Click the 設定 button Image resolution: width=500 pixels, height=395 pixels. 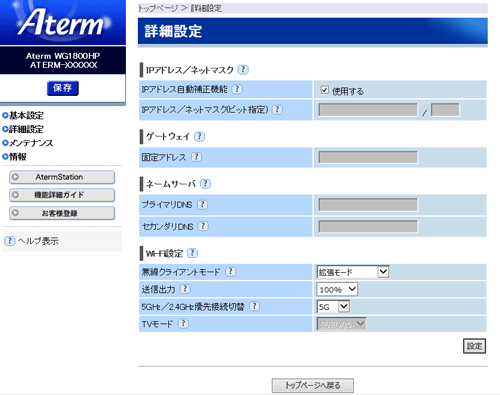[x=474, y=346]
